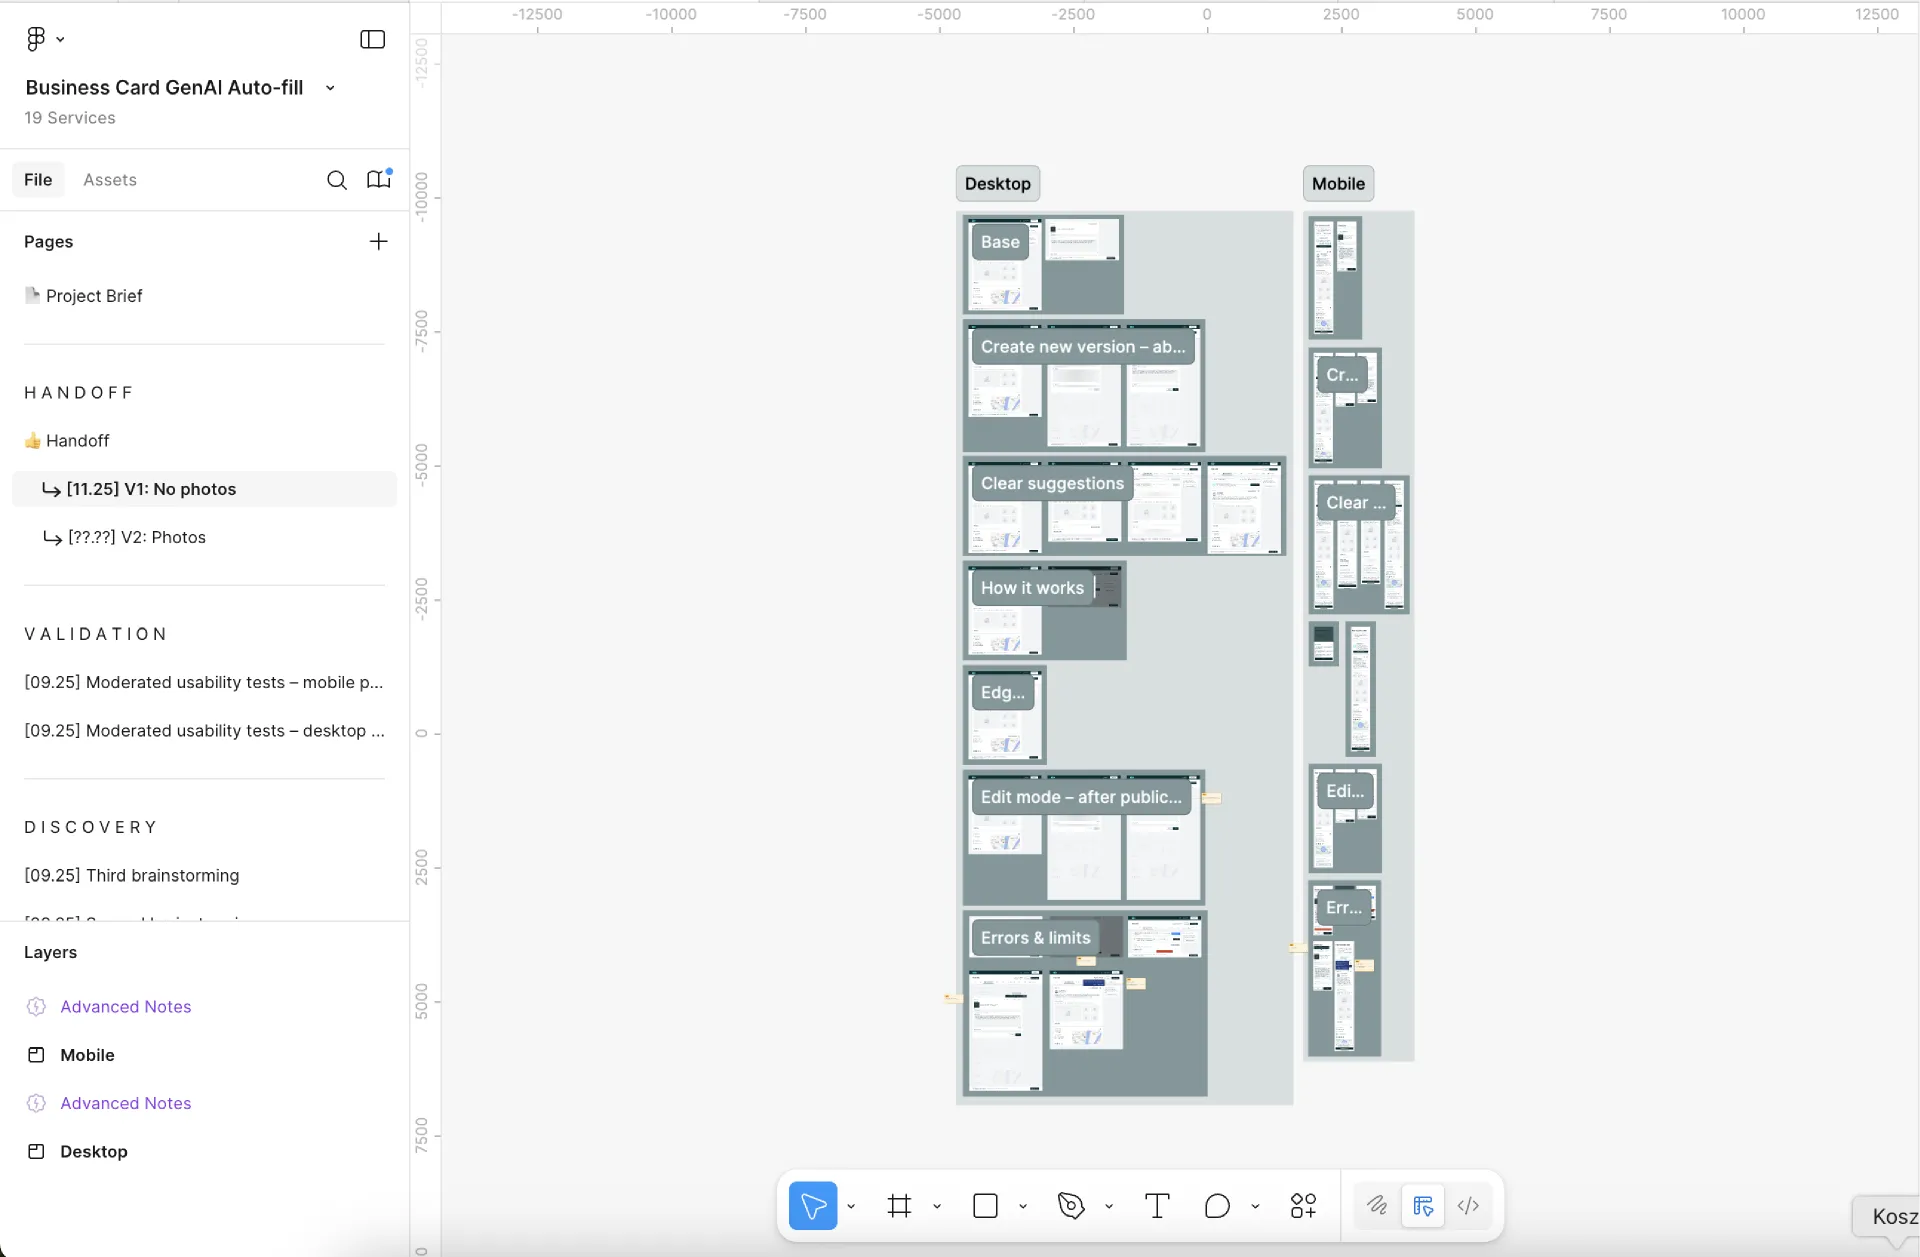Add a new page with plus icon

(x=378, y=242)
